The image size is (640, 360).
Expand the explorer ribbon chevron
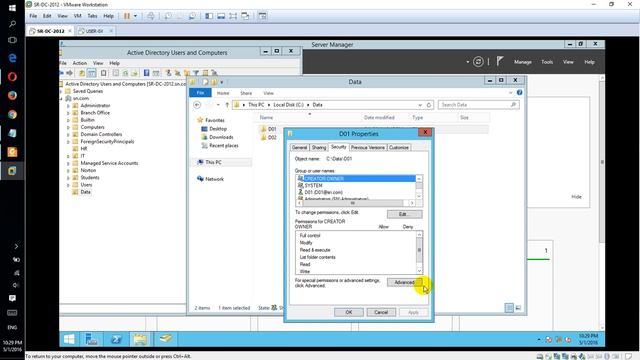click(x=510, y=93)
